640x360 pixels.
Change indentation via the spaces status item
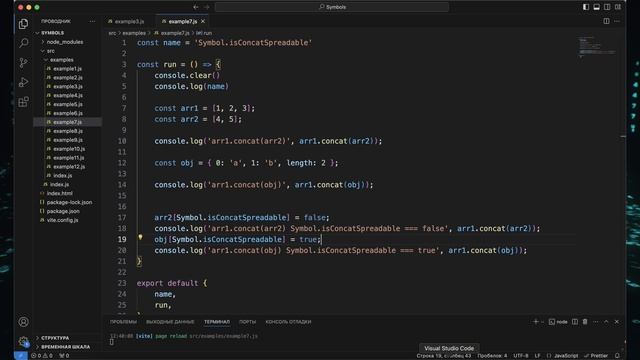click(492, 356)
